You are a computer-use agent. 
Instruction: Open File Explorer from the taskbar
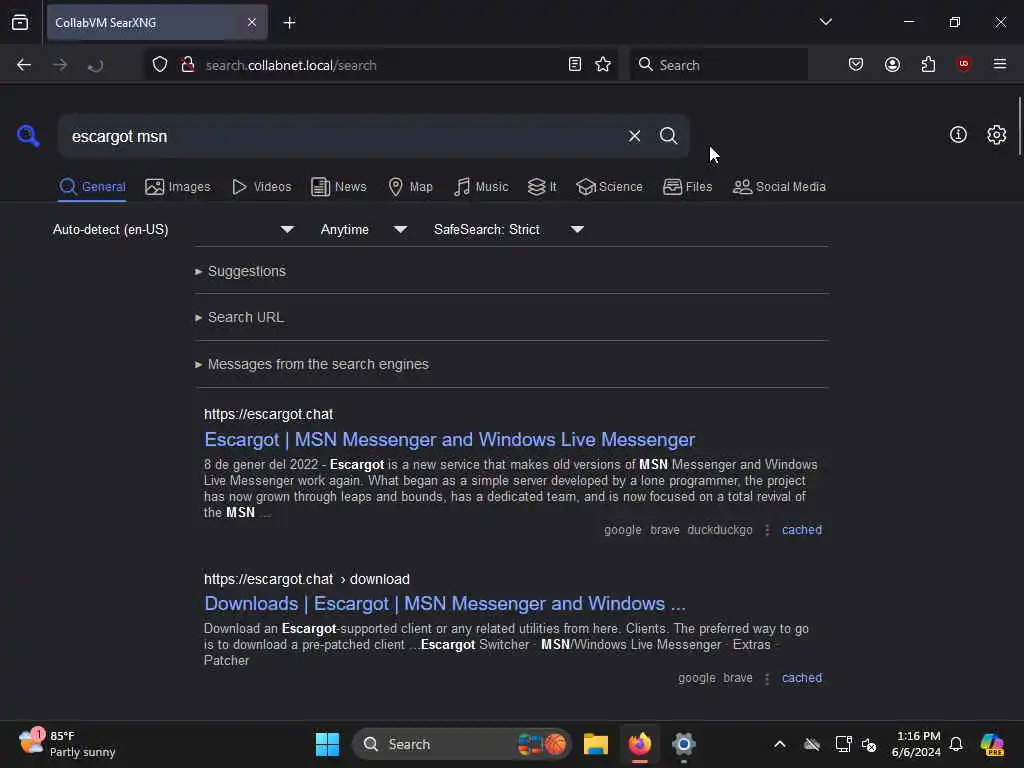[x=596, y=744]
